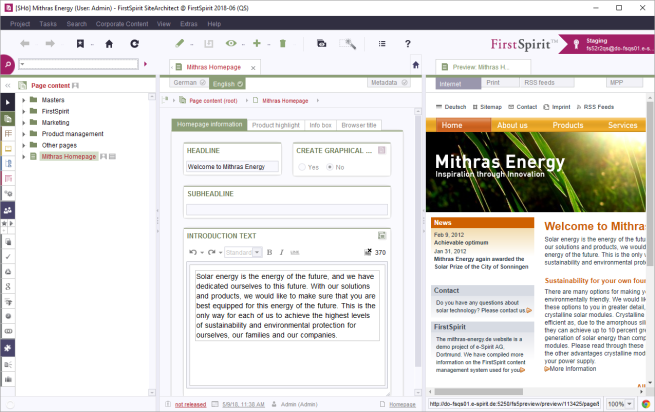
Task: Switch to the Info box tab
Action: pyautogui.click(x=320, y=125)
